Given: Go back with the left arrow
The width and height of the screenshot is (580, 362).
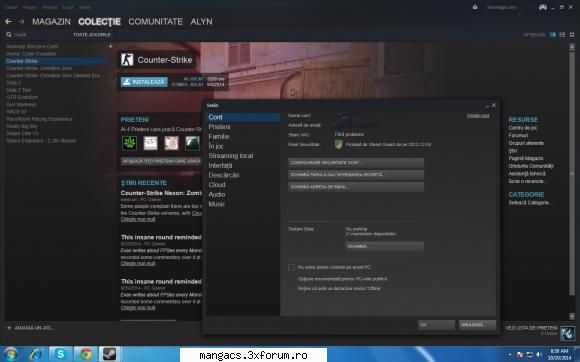Looking at the screenshot, I should pyautogui.click(x=8, y=22).
